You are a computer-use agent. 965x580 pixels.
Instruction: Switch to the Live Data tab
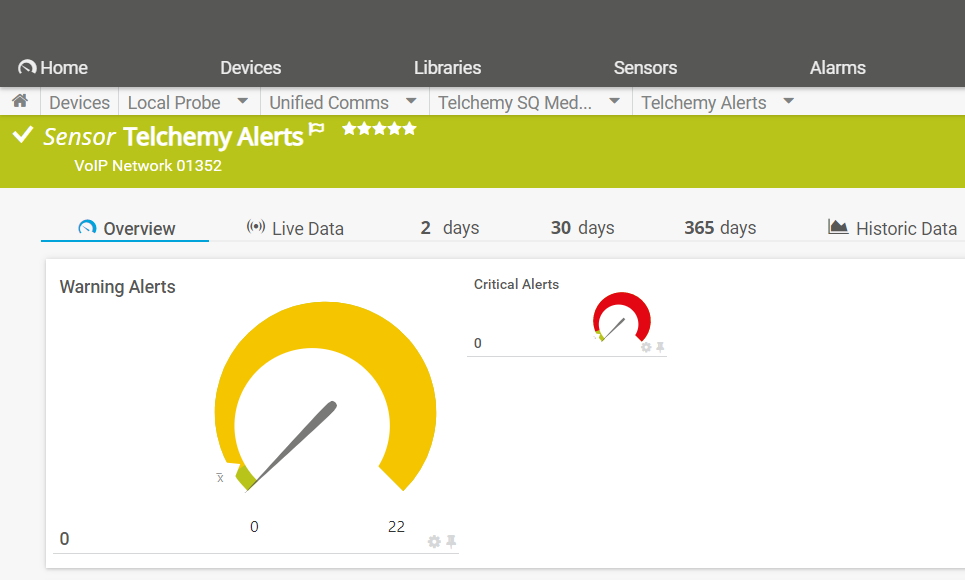point(295,228)
